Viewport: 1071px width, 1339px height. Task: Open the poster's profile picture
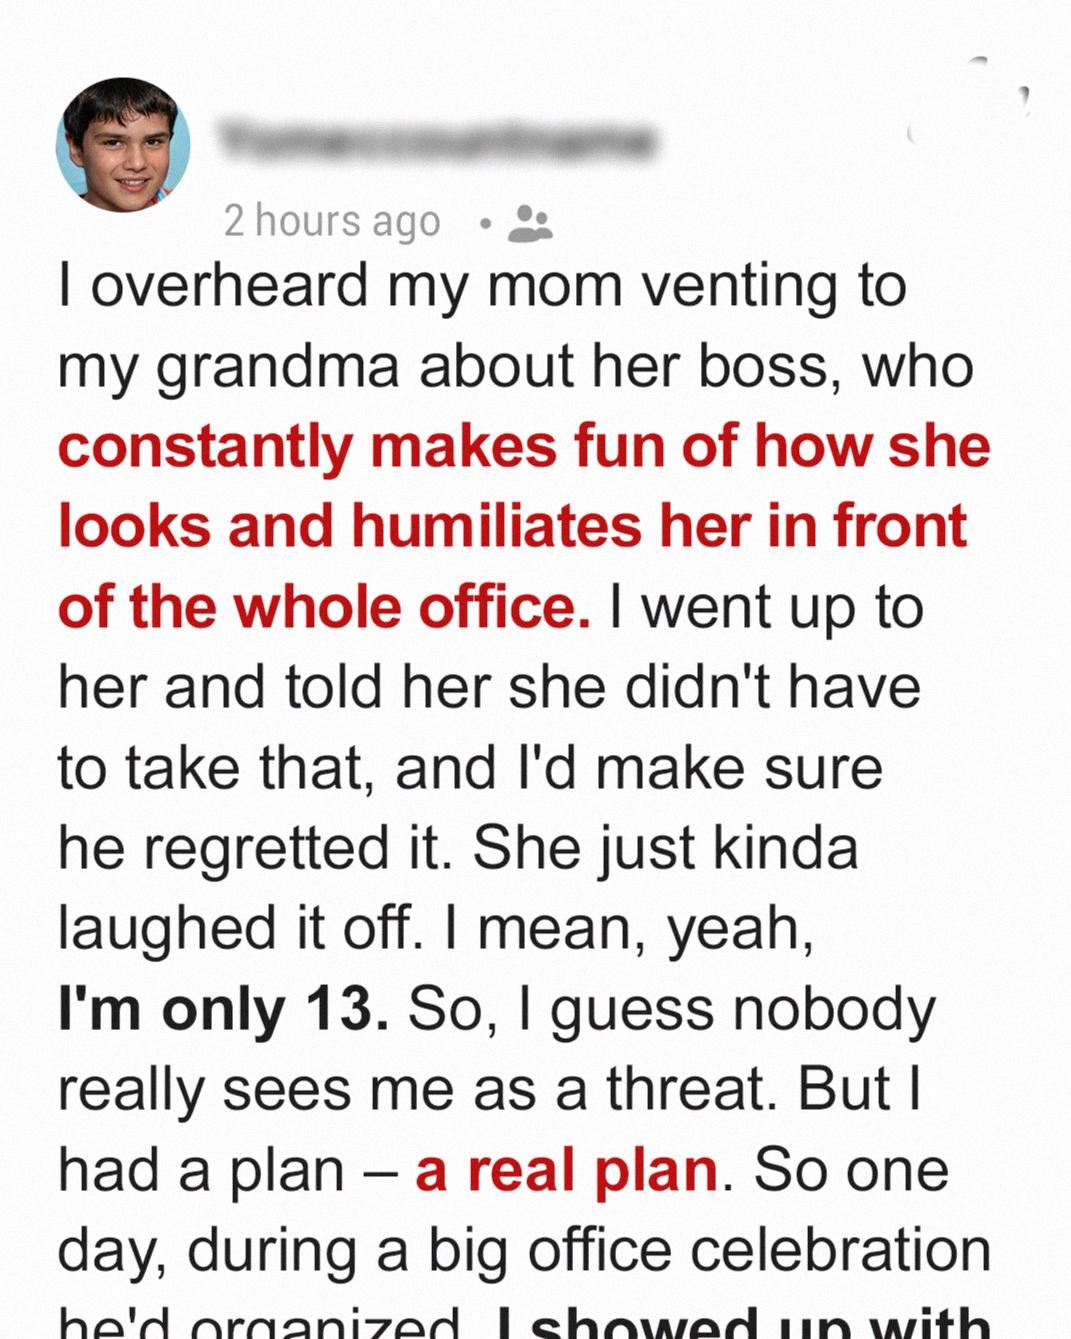pyautogui.click(x=123, y=145)
